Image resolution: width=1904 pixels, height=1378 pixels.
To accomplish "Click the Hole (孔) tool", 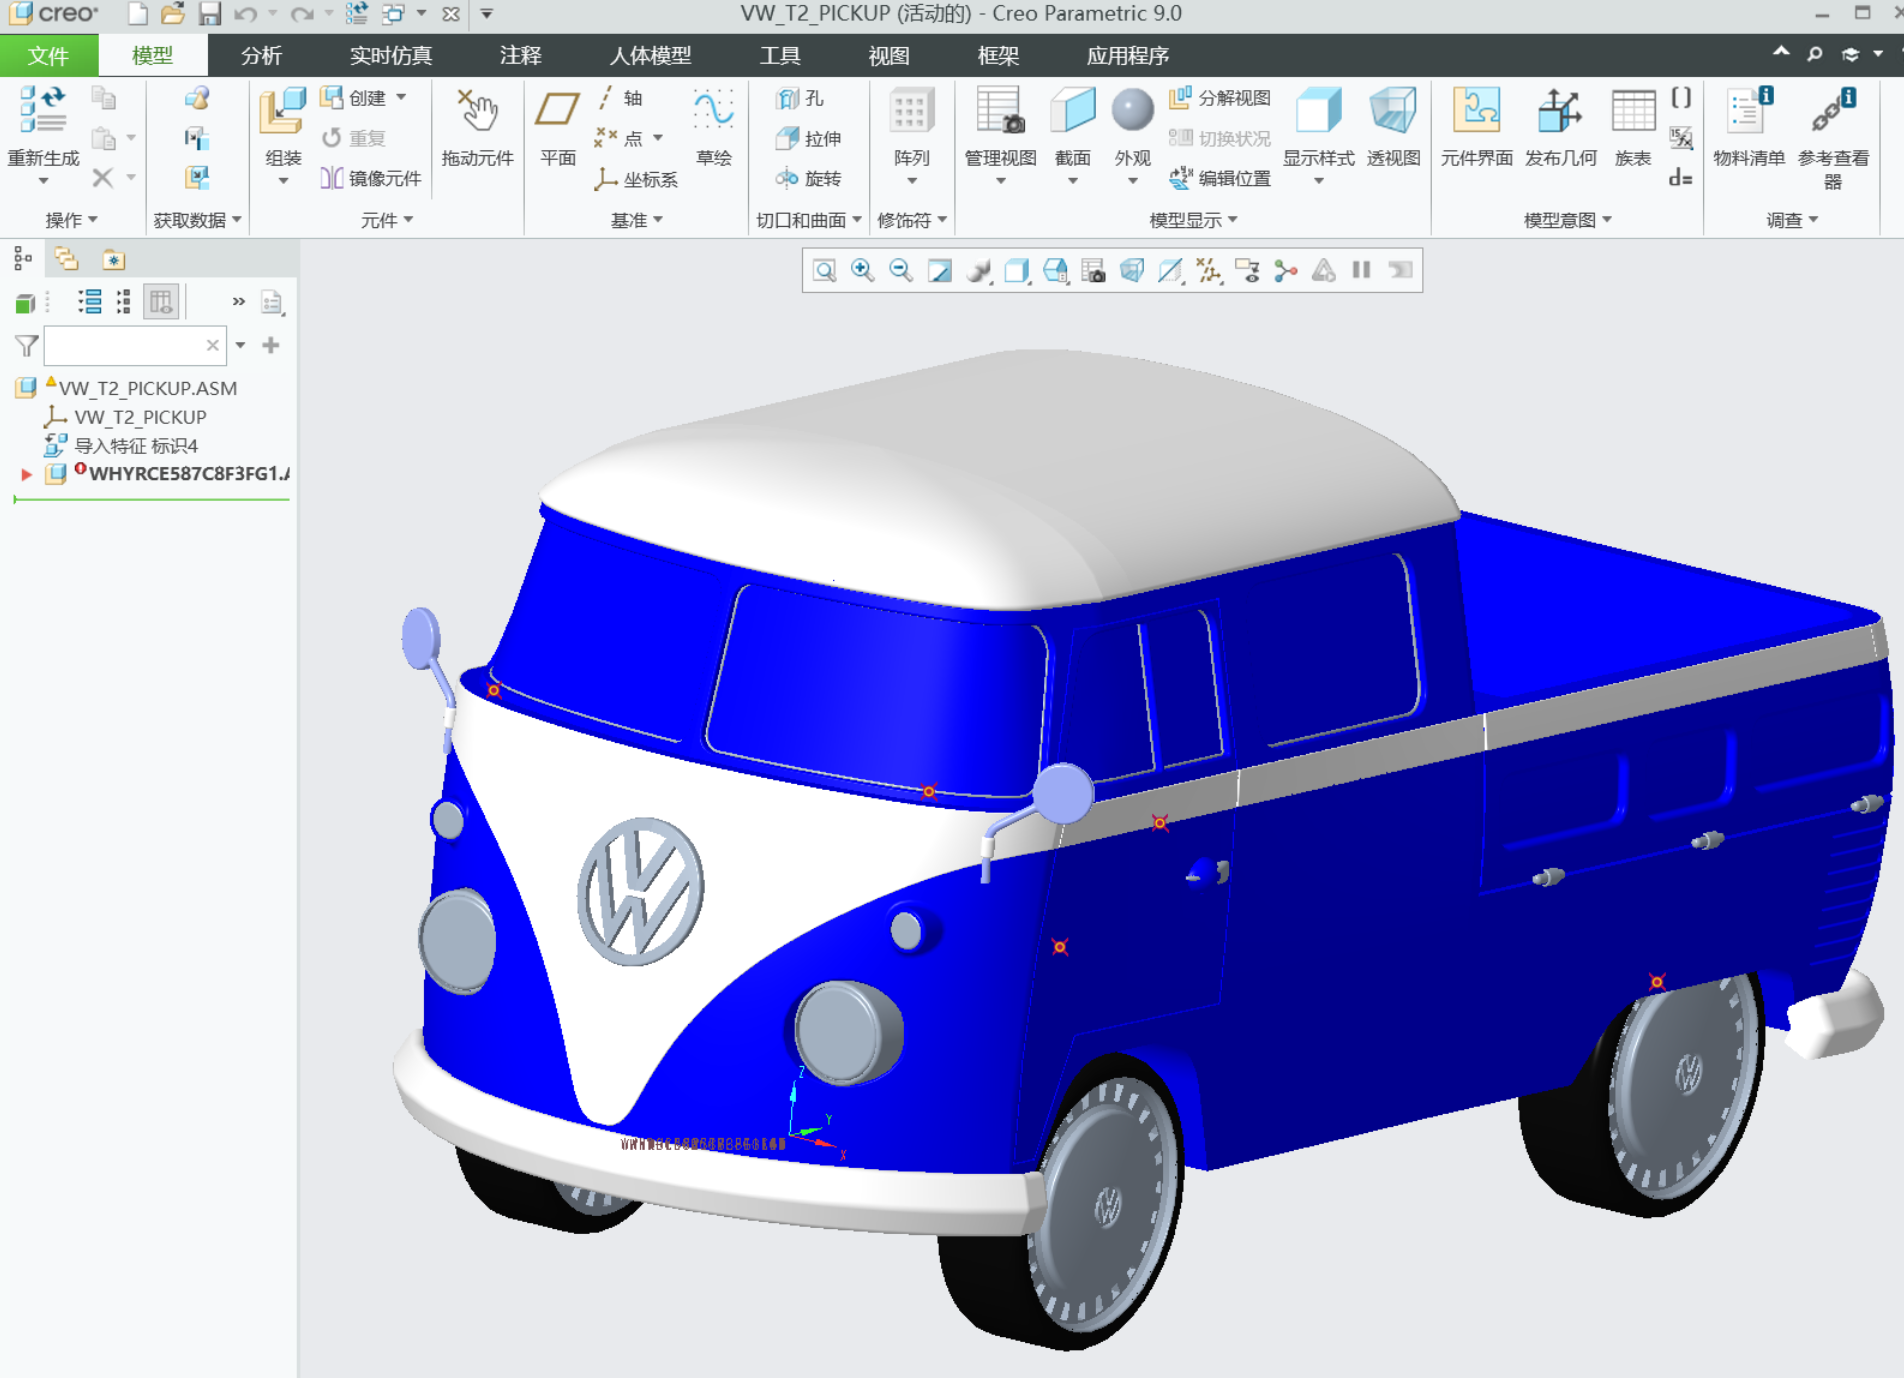I will (800, 98).
